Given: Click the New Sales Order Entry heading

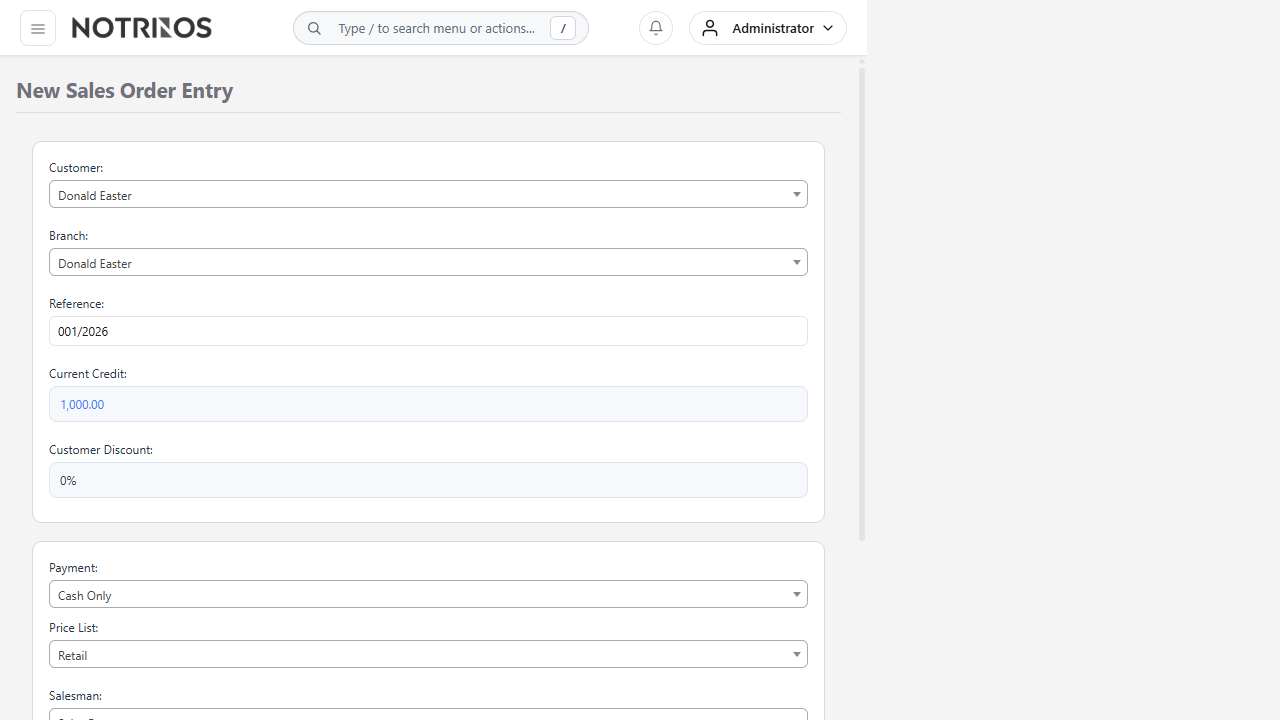Looking at the screenshot, I should click(x=125, y=90).
